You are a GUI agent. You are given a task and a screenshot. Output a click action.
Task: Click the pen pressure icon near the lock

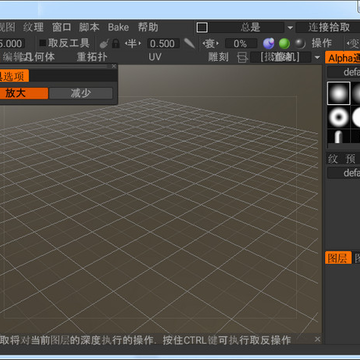coord(105,43)
